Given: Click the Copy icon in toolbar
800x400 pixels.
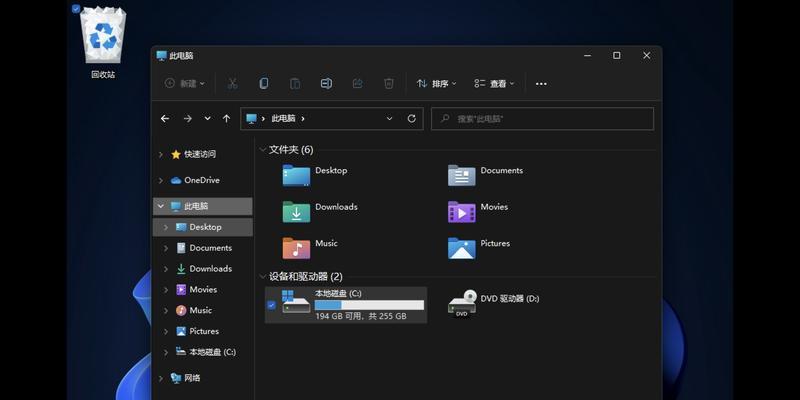Looking at the screenshot, I should tap(264, 83).
